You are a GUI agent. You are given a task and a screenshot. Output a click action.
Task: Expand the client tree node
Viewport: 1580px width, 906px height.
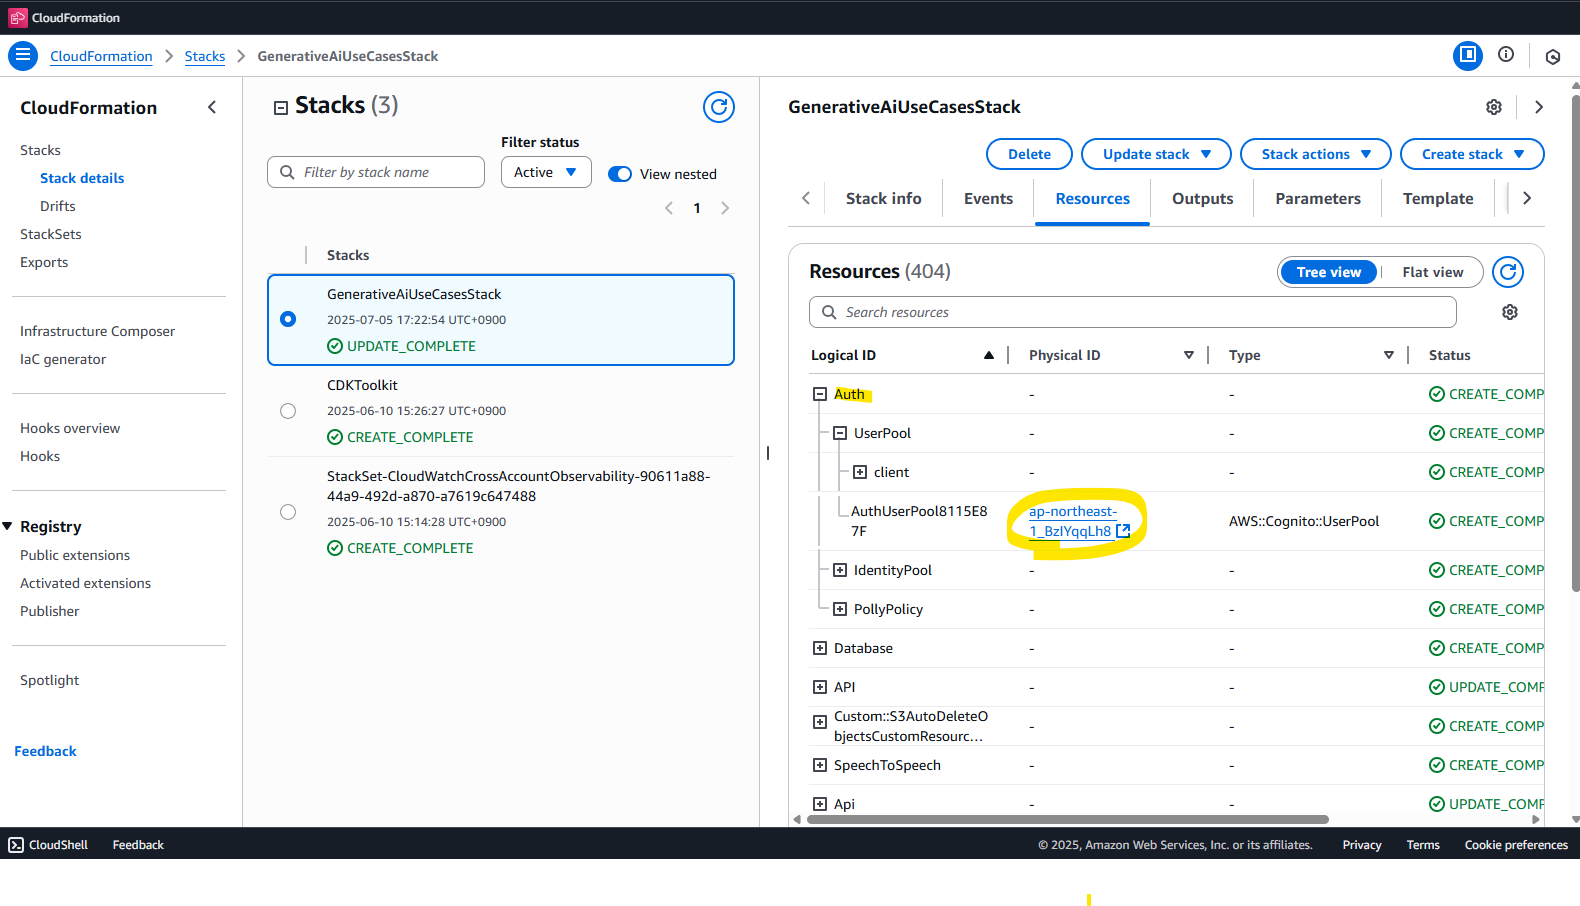point(860,472)
